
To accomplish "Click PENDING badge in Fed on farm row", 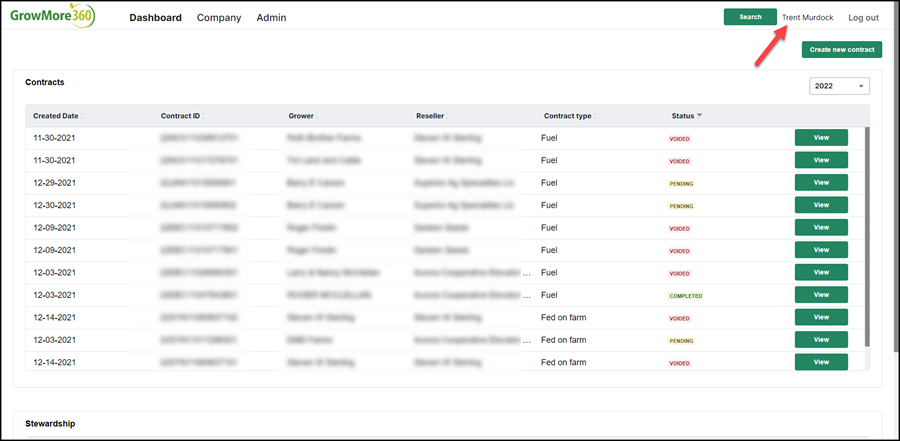I will (x=681, y=341).
